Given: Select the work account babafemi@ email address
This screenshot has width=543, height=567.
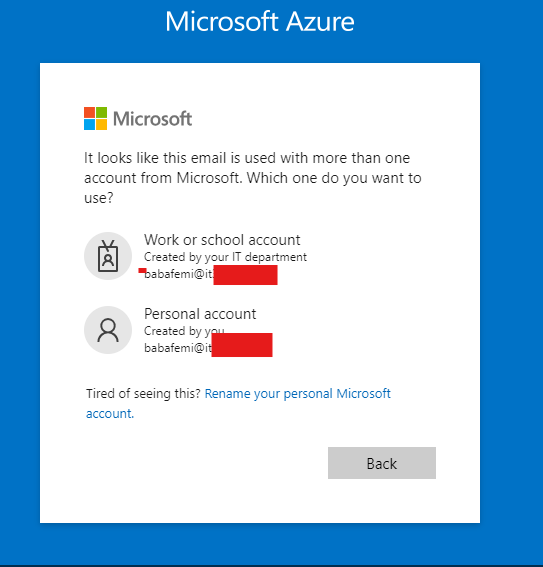Looking at the screenshot, I should click(x=210, y=274).
